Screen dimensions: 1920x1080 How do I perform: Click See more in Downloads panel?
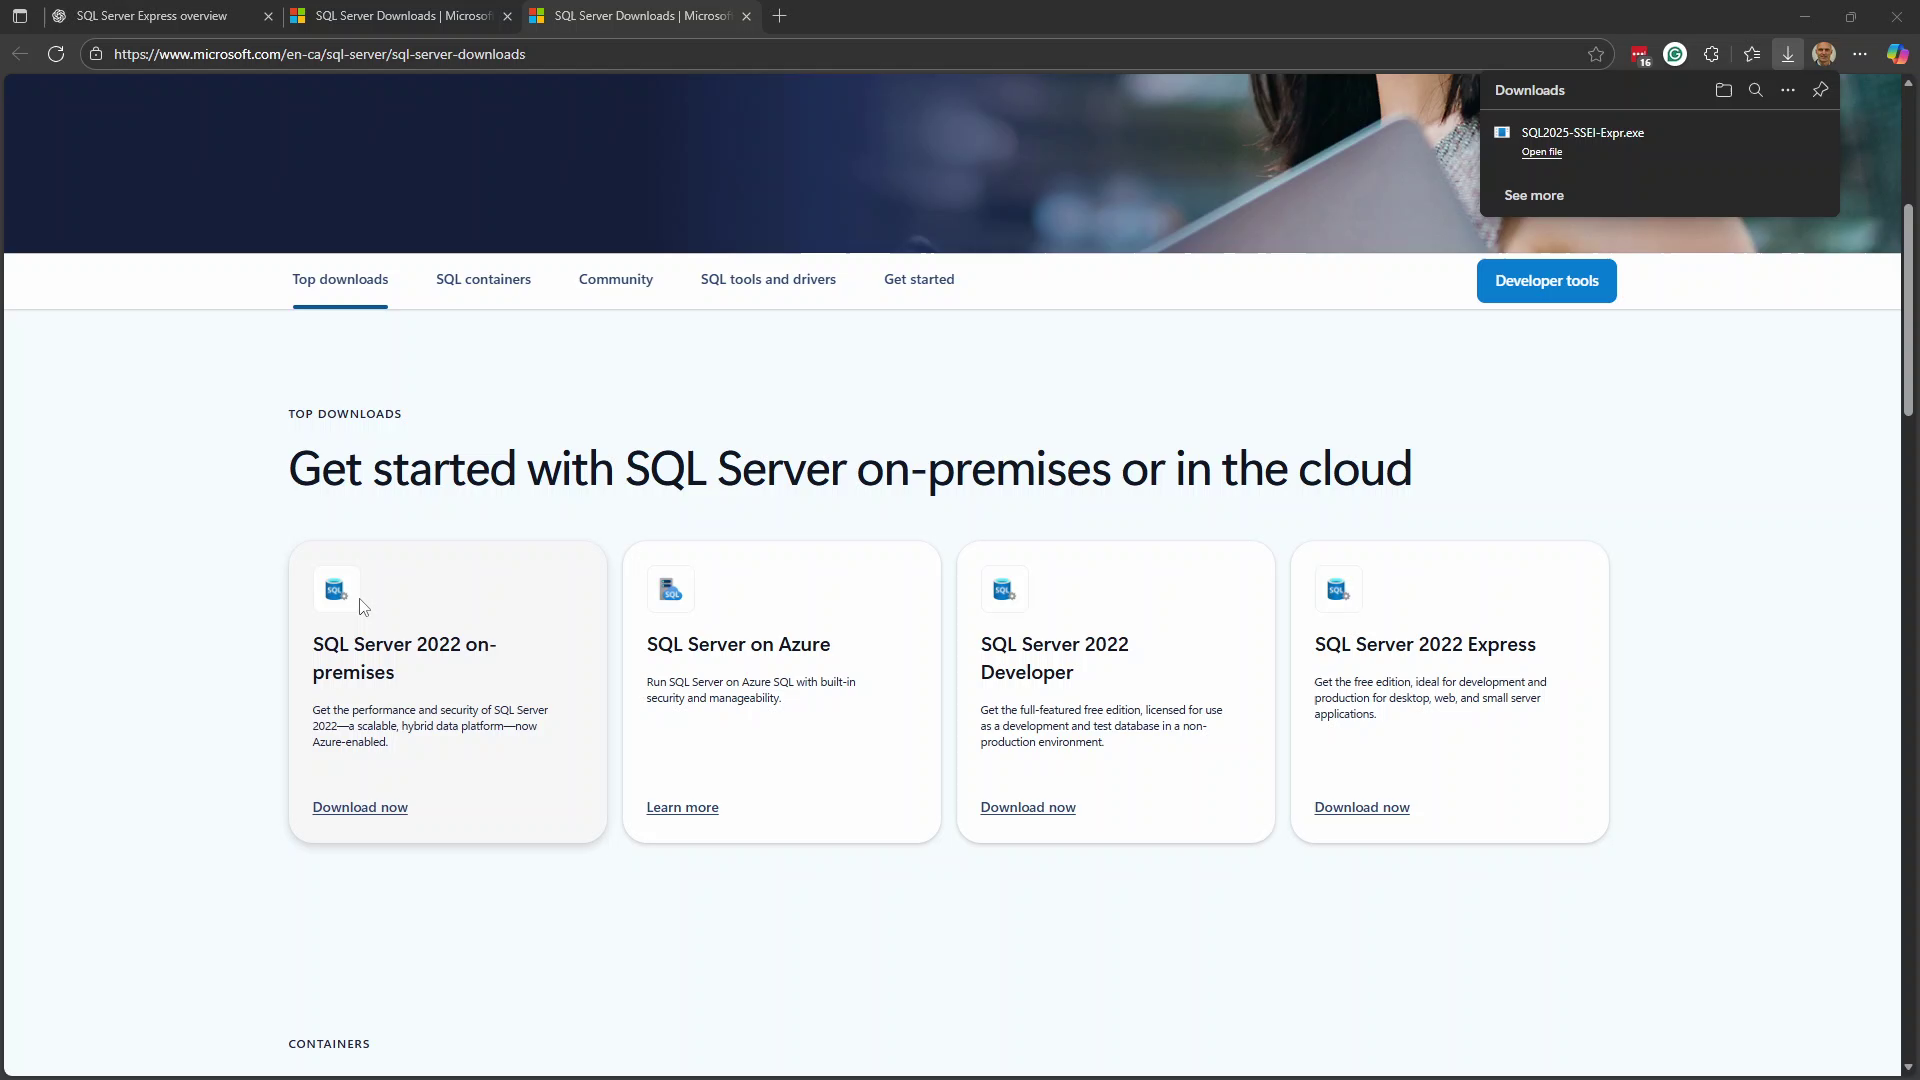pos(1534,195)
